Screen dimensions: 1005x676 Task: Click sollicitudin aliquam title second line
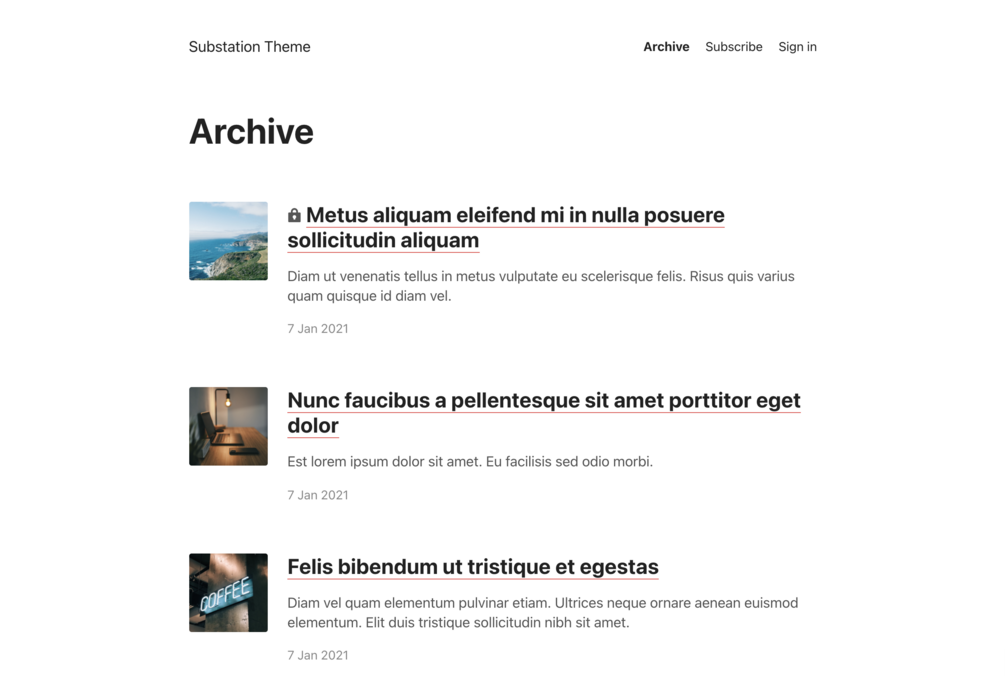pos(383,240)
